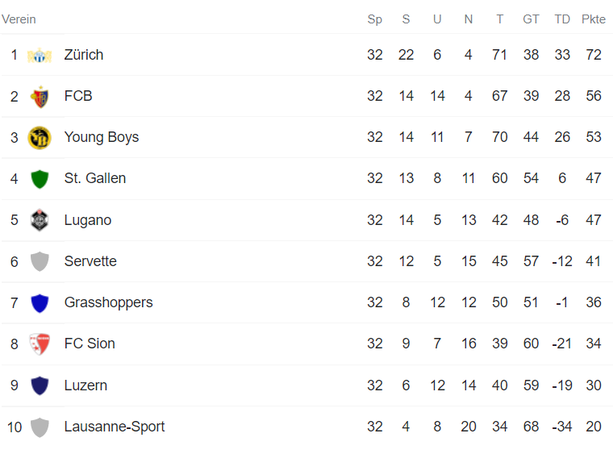Screen dimensions: 613x450
Task: Click the blue Grasshoppers shield icon
Action: [x=39, y=303]
